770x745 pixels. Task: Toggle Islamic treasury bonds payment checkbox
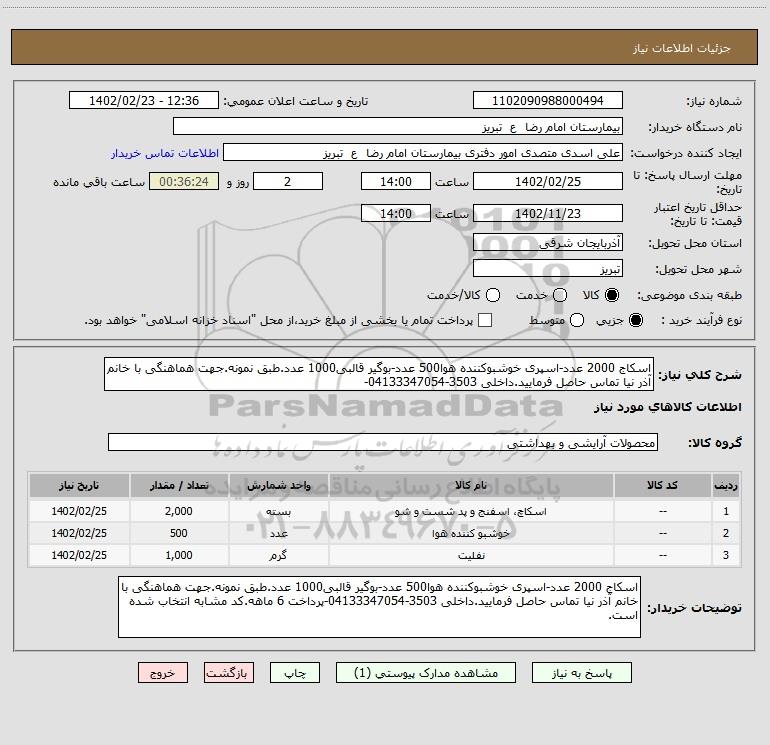pos(485,320)
